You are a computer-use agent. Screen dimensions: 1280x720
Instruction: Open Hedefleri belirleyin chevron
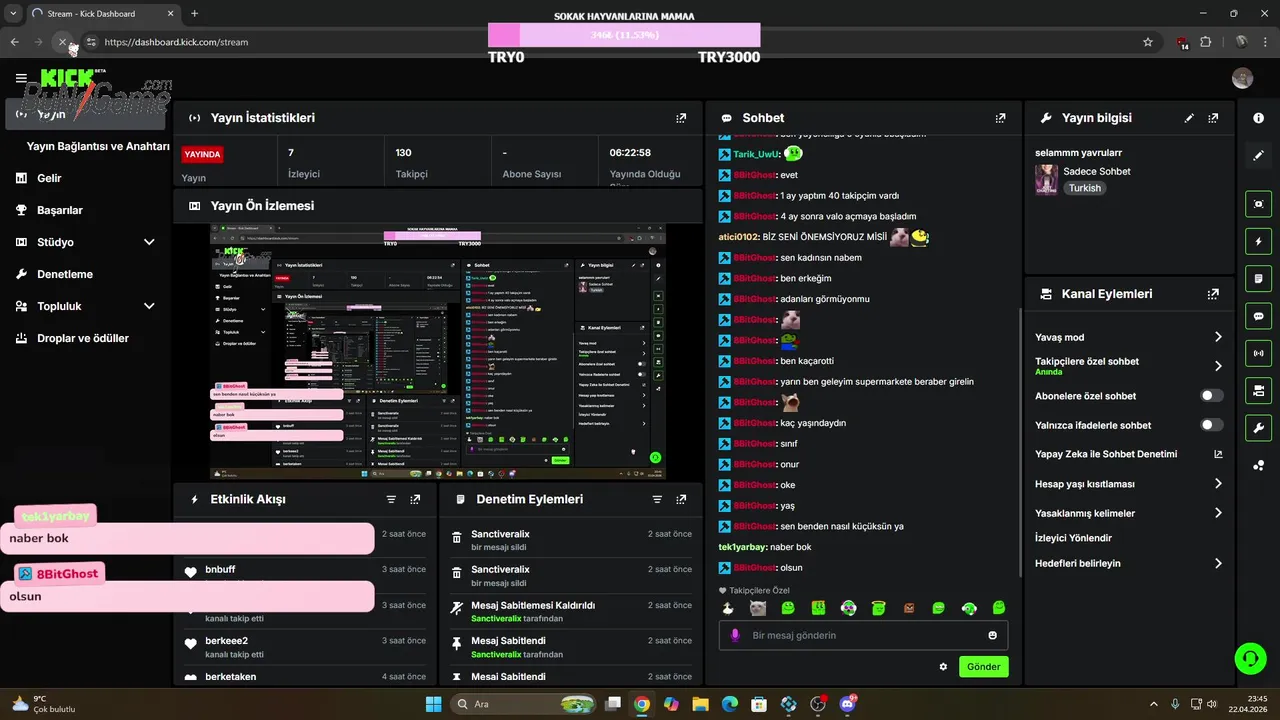1218,563
